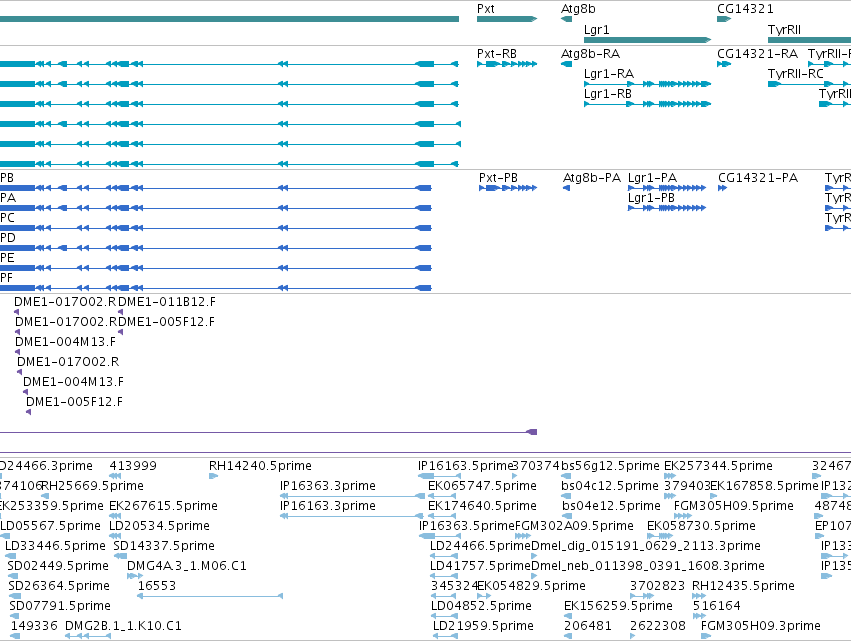The height and width of the screenshot is (641, 851).
Task: Select the Lgr1-PB protein label
Action: click(x=651, y=198)
